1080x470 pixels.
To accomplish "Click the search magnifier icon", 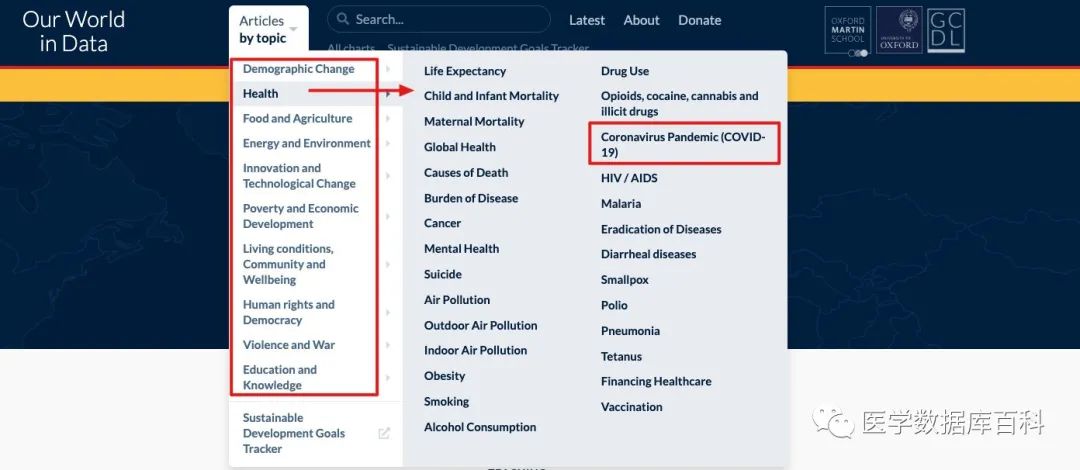I will (x=344, y=20).
